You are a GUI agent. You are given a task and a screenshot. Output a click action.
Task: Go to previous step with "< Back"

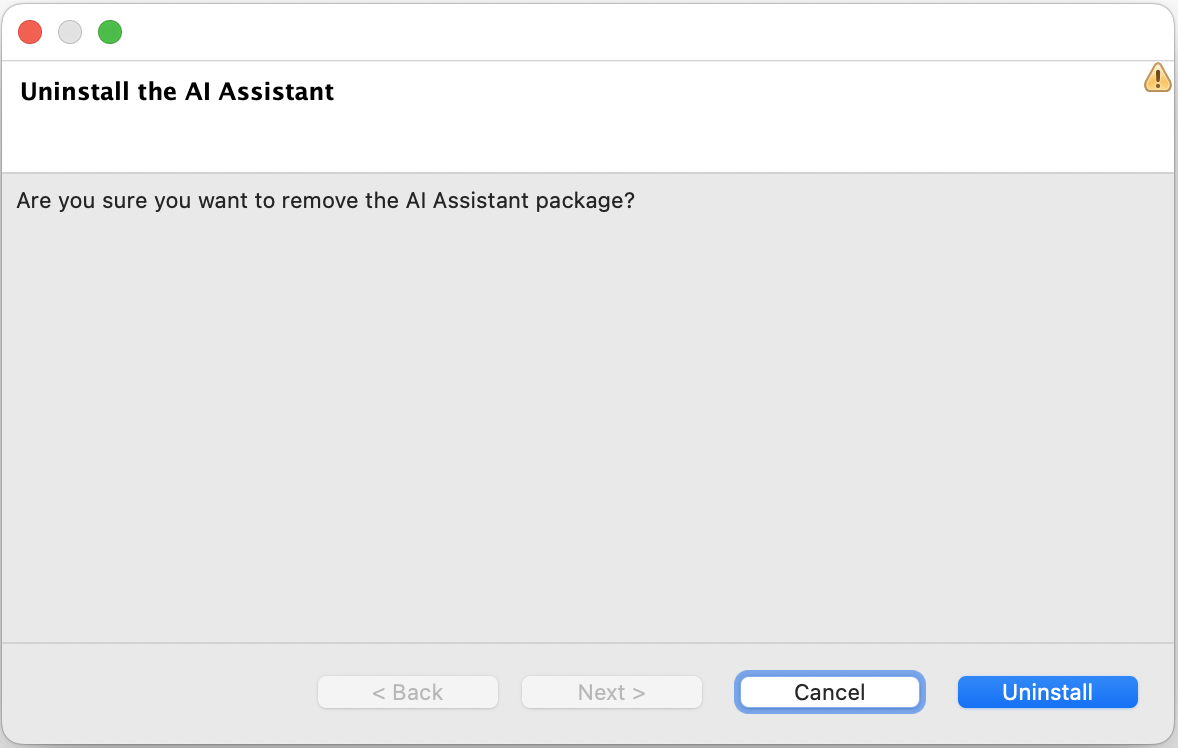tap(407, 692)
